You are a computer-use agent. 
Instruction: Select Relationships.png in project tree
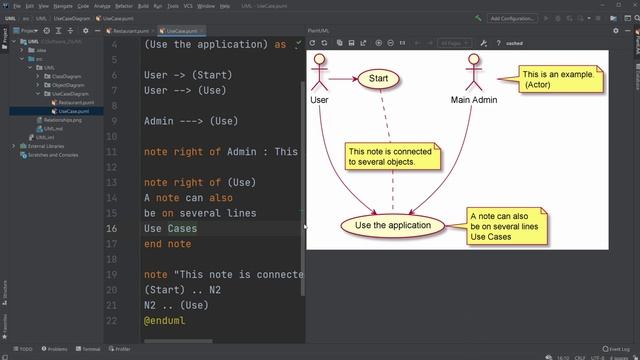59,120
